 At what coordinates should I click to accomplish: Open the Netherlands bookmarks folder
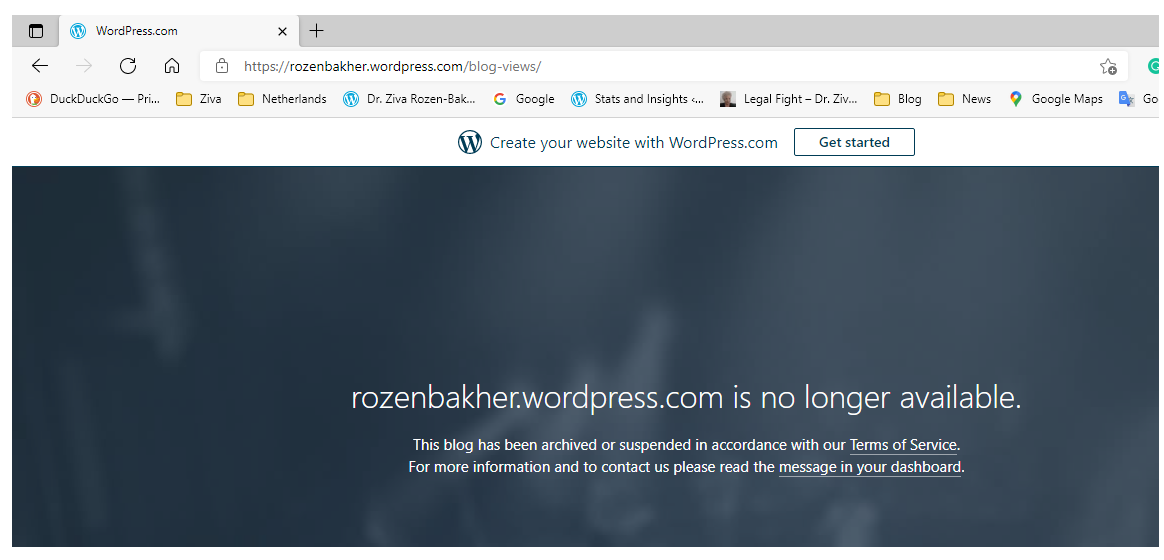pyautogui.click(x=282, y=99)
